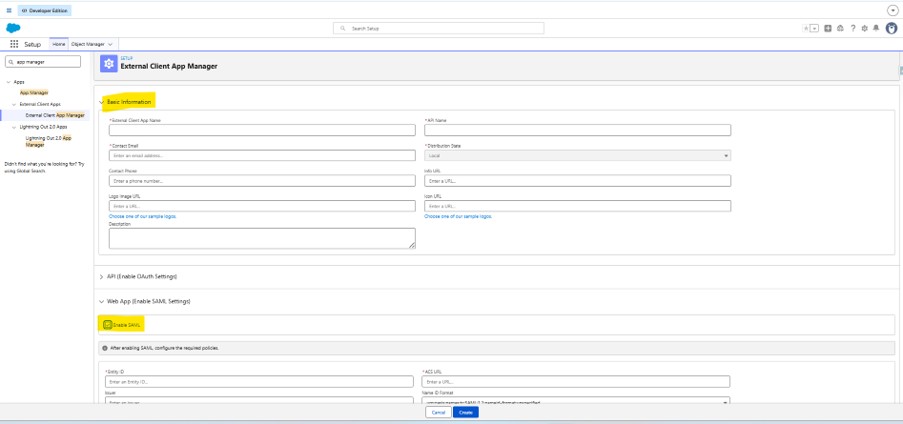
Task: Click the Contact Email field
Action: (262, 156)
